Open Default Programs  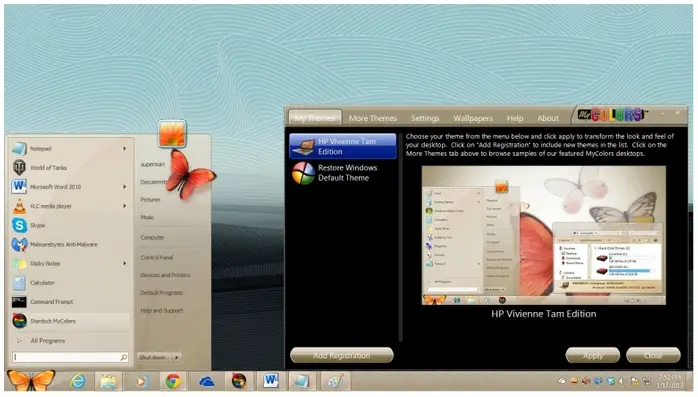coord(161,292)
